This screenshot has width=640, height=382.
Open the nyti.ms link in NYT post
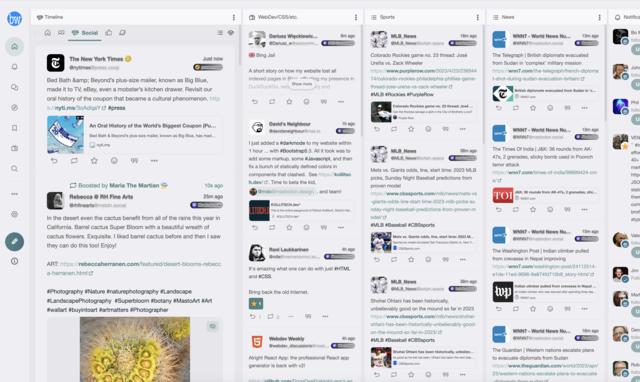(76, 108)
